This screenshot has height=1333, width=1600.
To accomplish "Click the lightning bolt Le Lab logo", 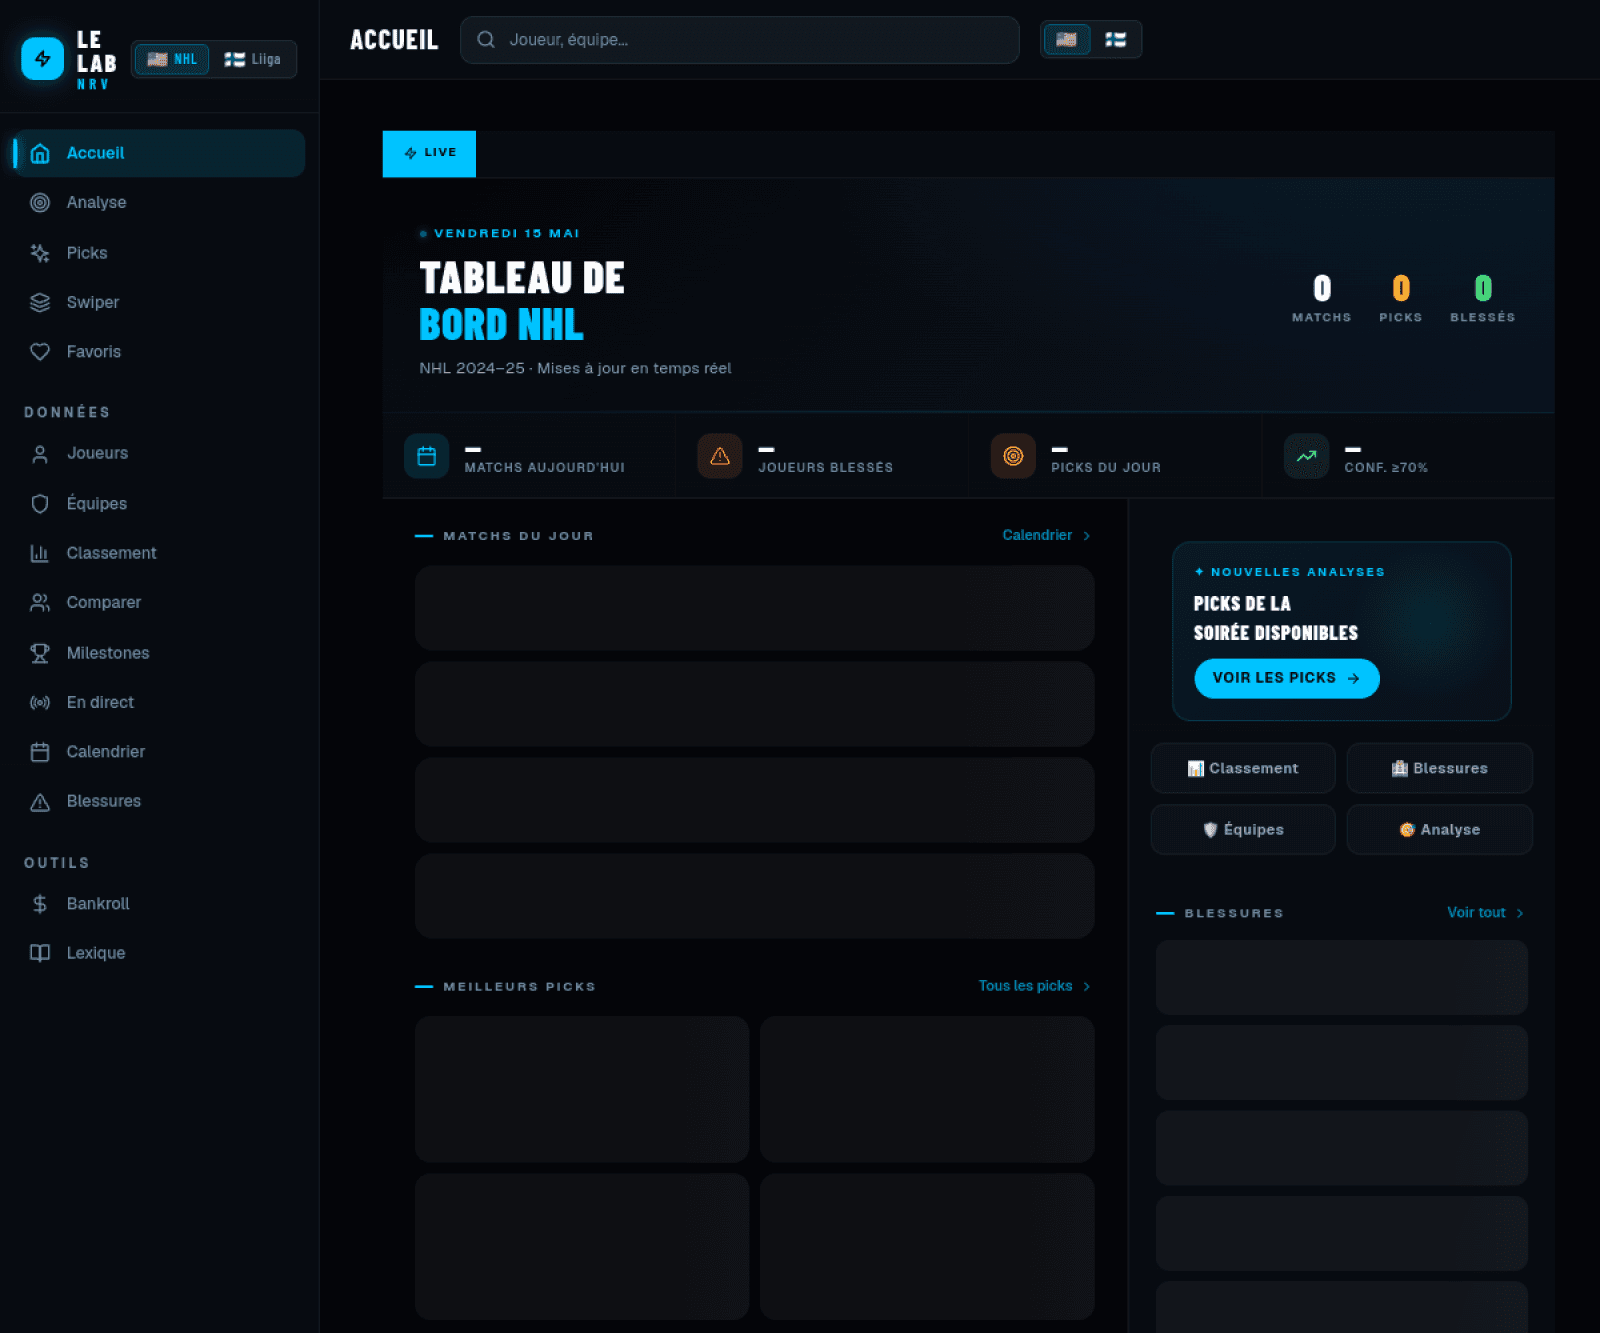I will tap(42, 59).
